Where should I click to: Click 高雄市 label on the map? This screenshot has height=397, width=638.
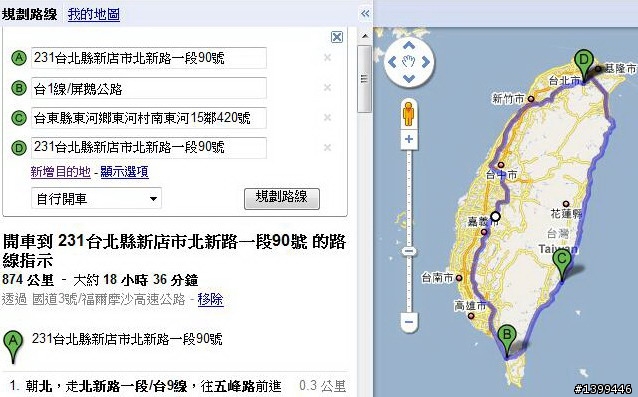[470, 305]
